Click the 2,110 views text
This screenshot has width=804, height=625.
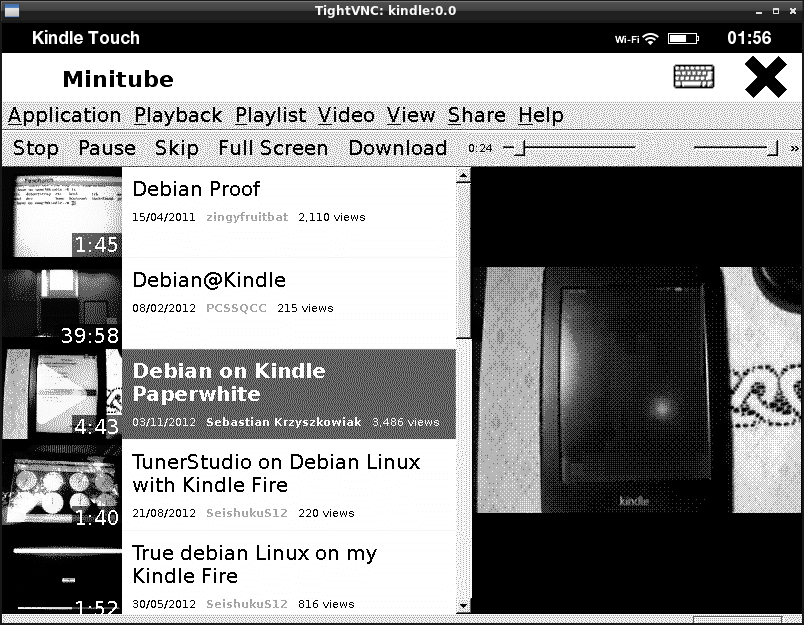(332, 217)
